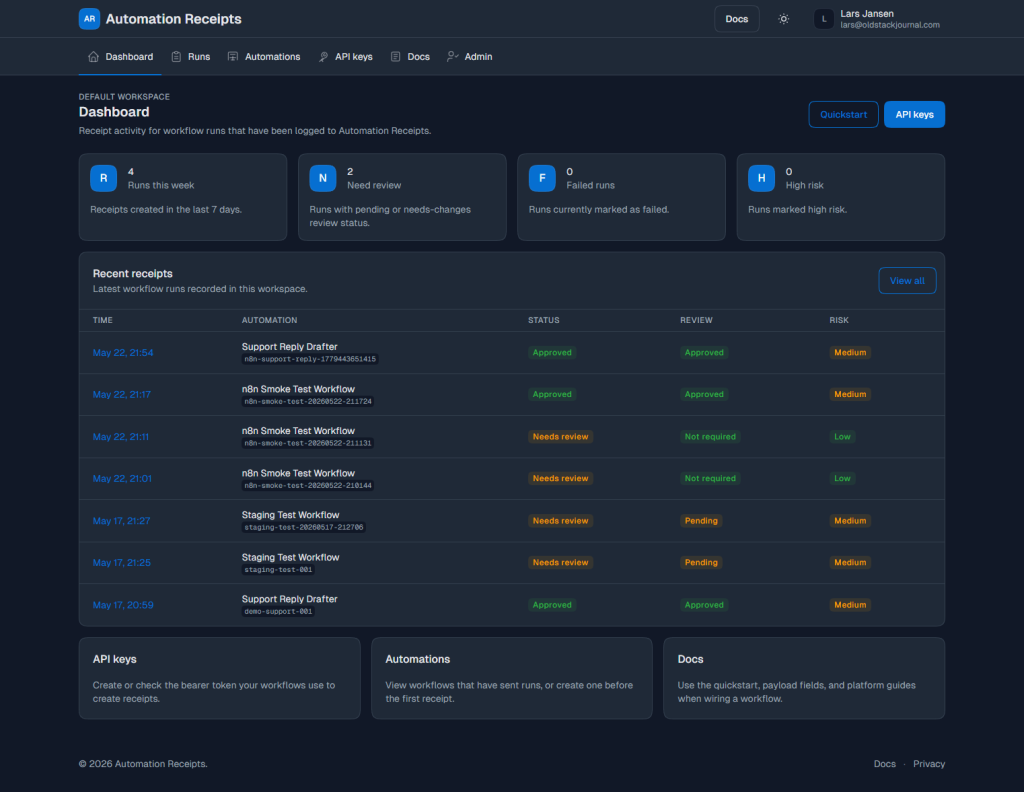This screenshot has height=792, width=1024.
Task: Open the Privacy link in the footer
Action: click(929, 764)
